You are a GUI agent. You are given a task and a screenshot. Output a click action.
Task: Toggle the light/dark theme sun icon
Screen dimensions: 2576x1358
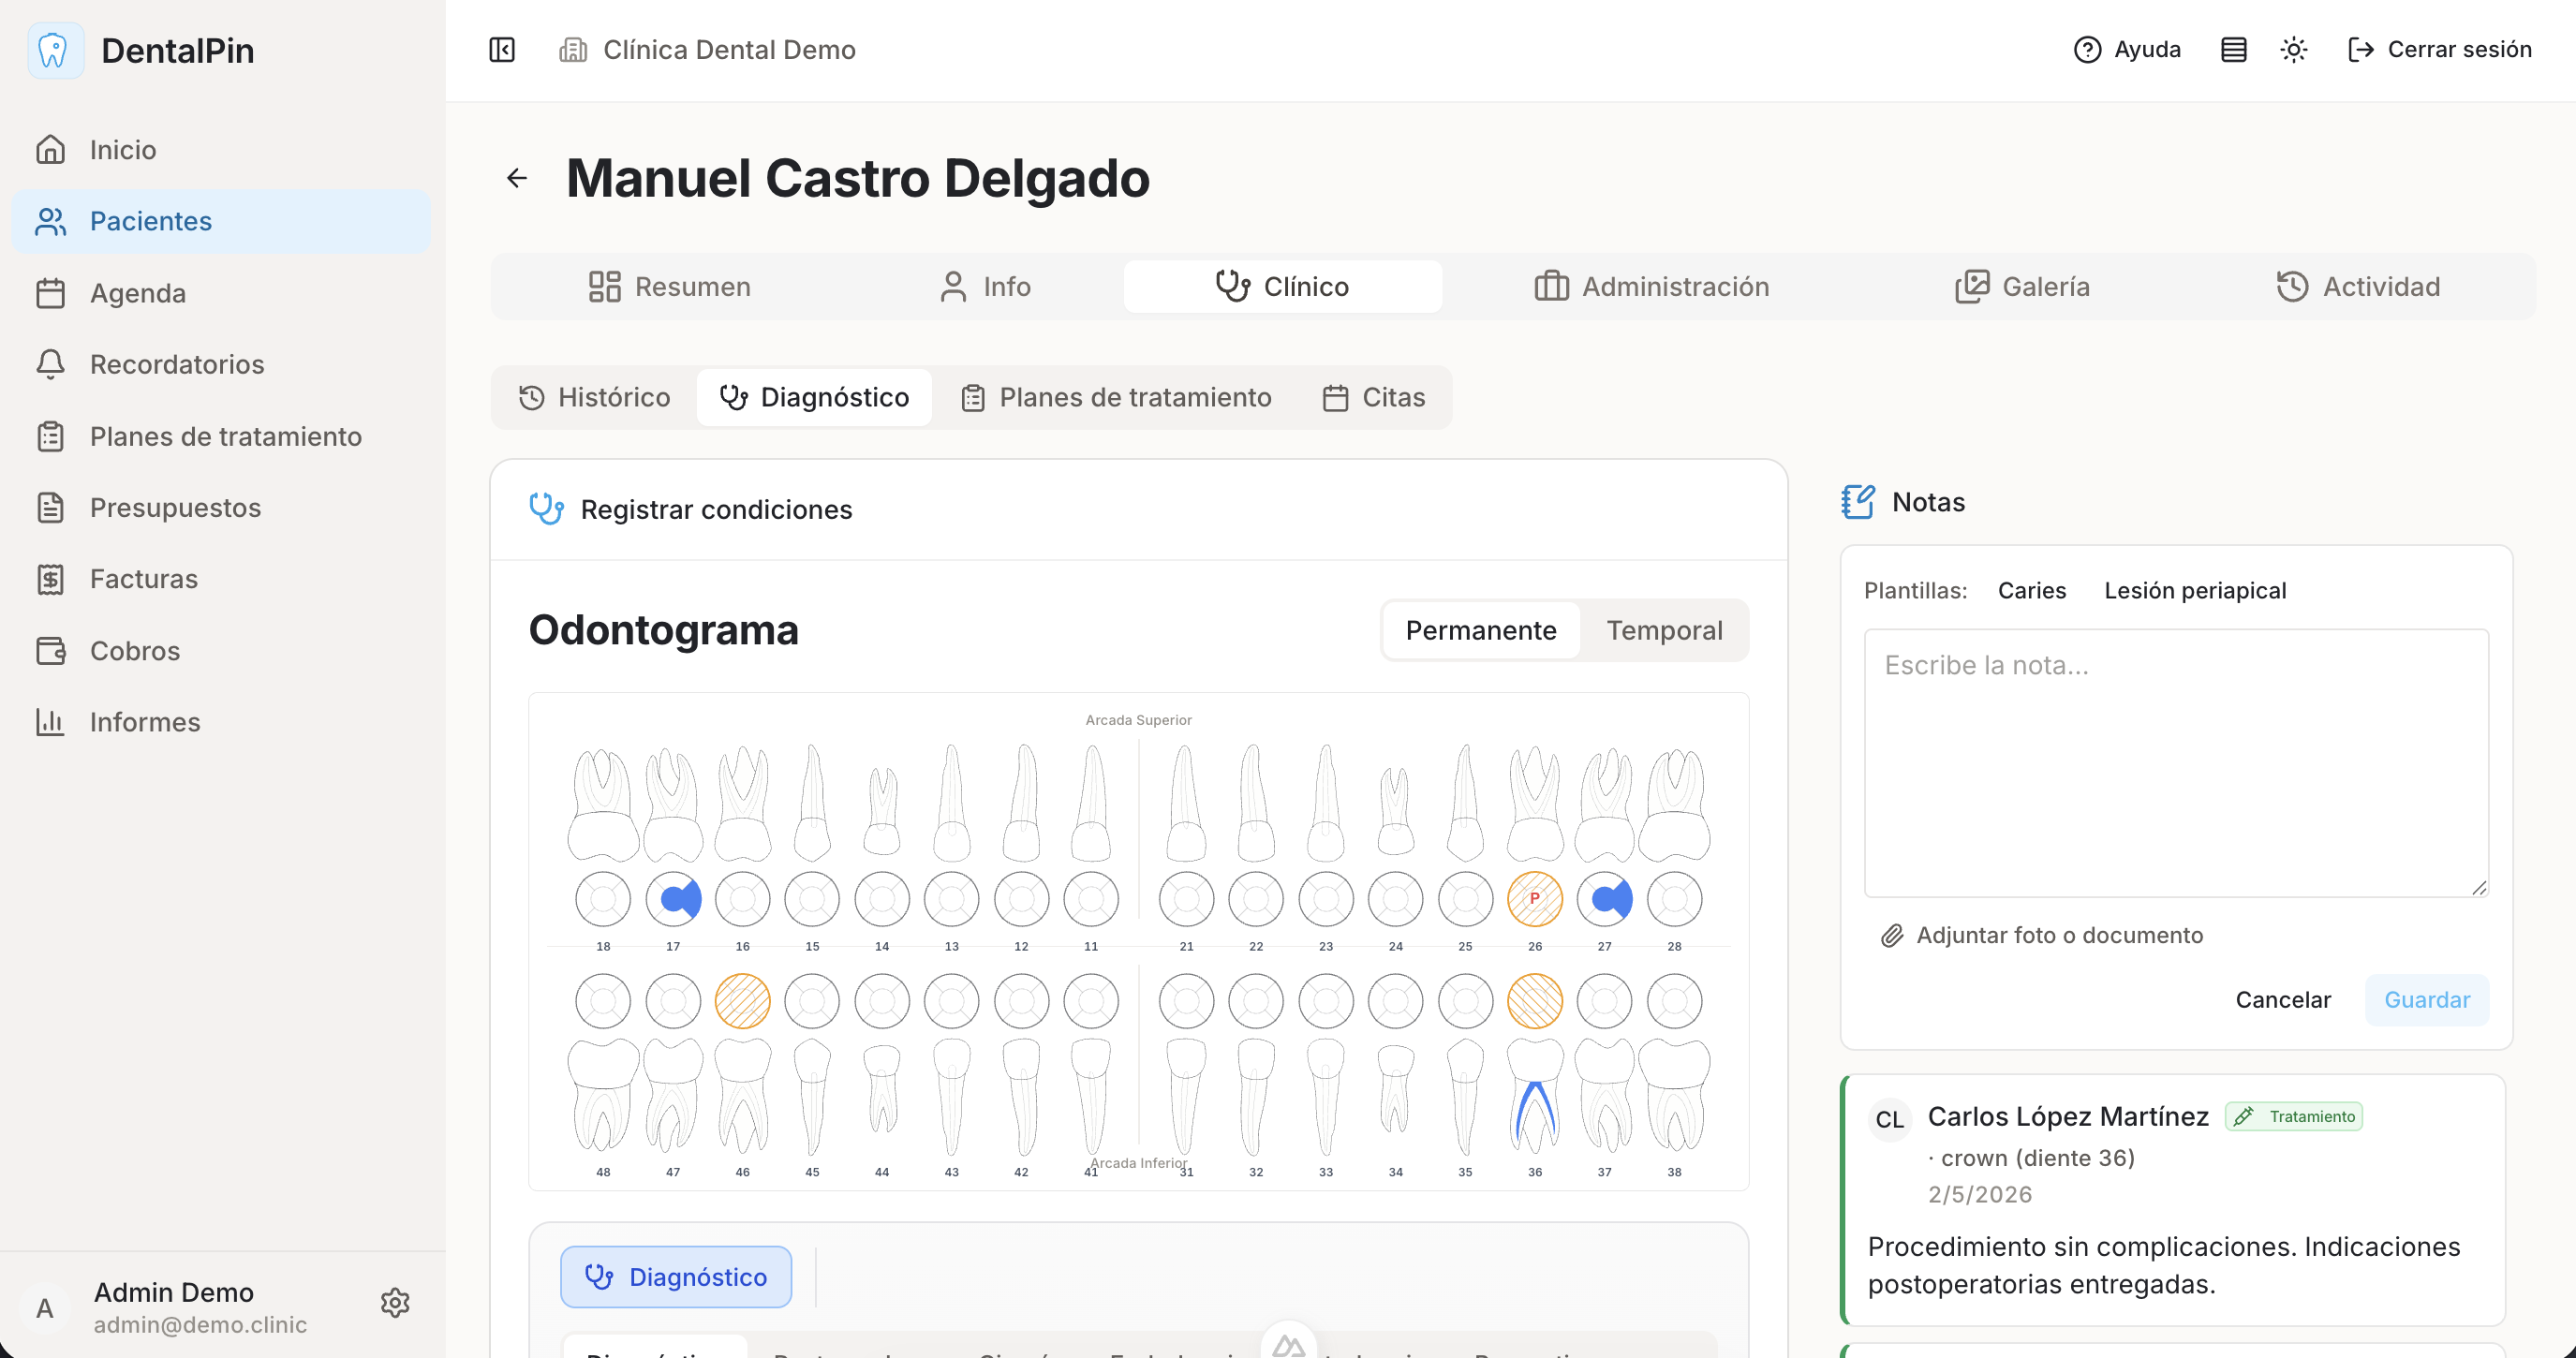2294,50
